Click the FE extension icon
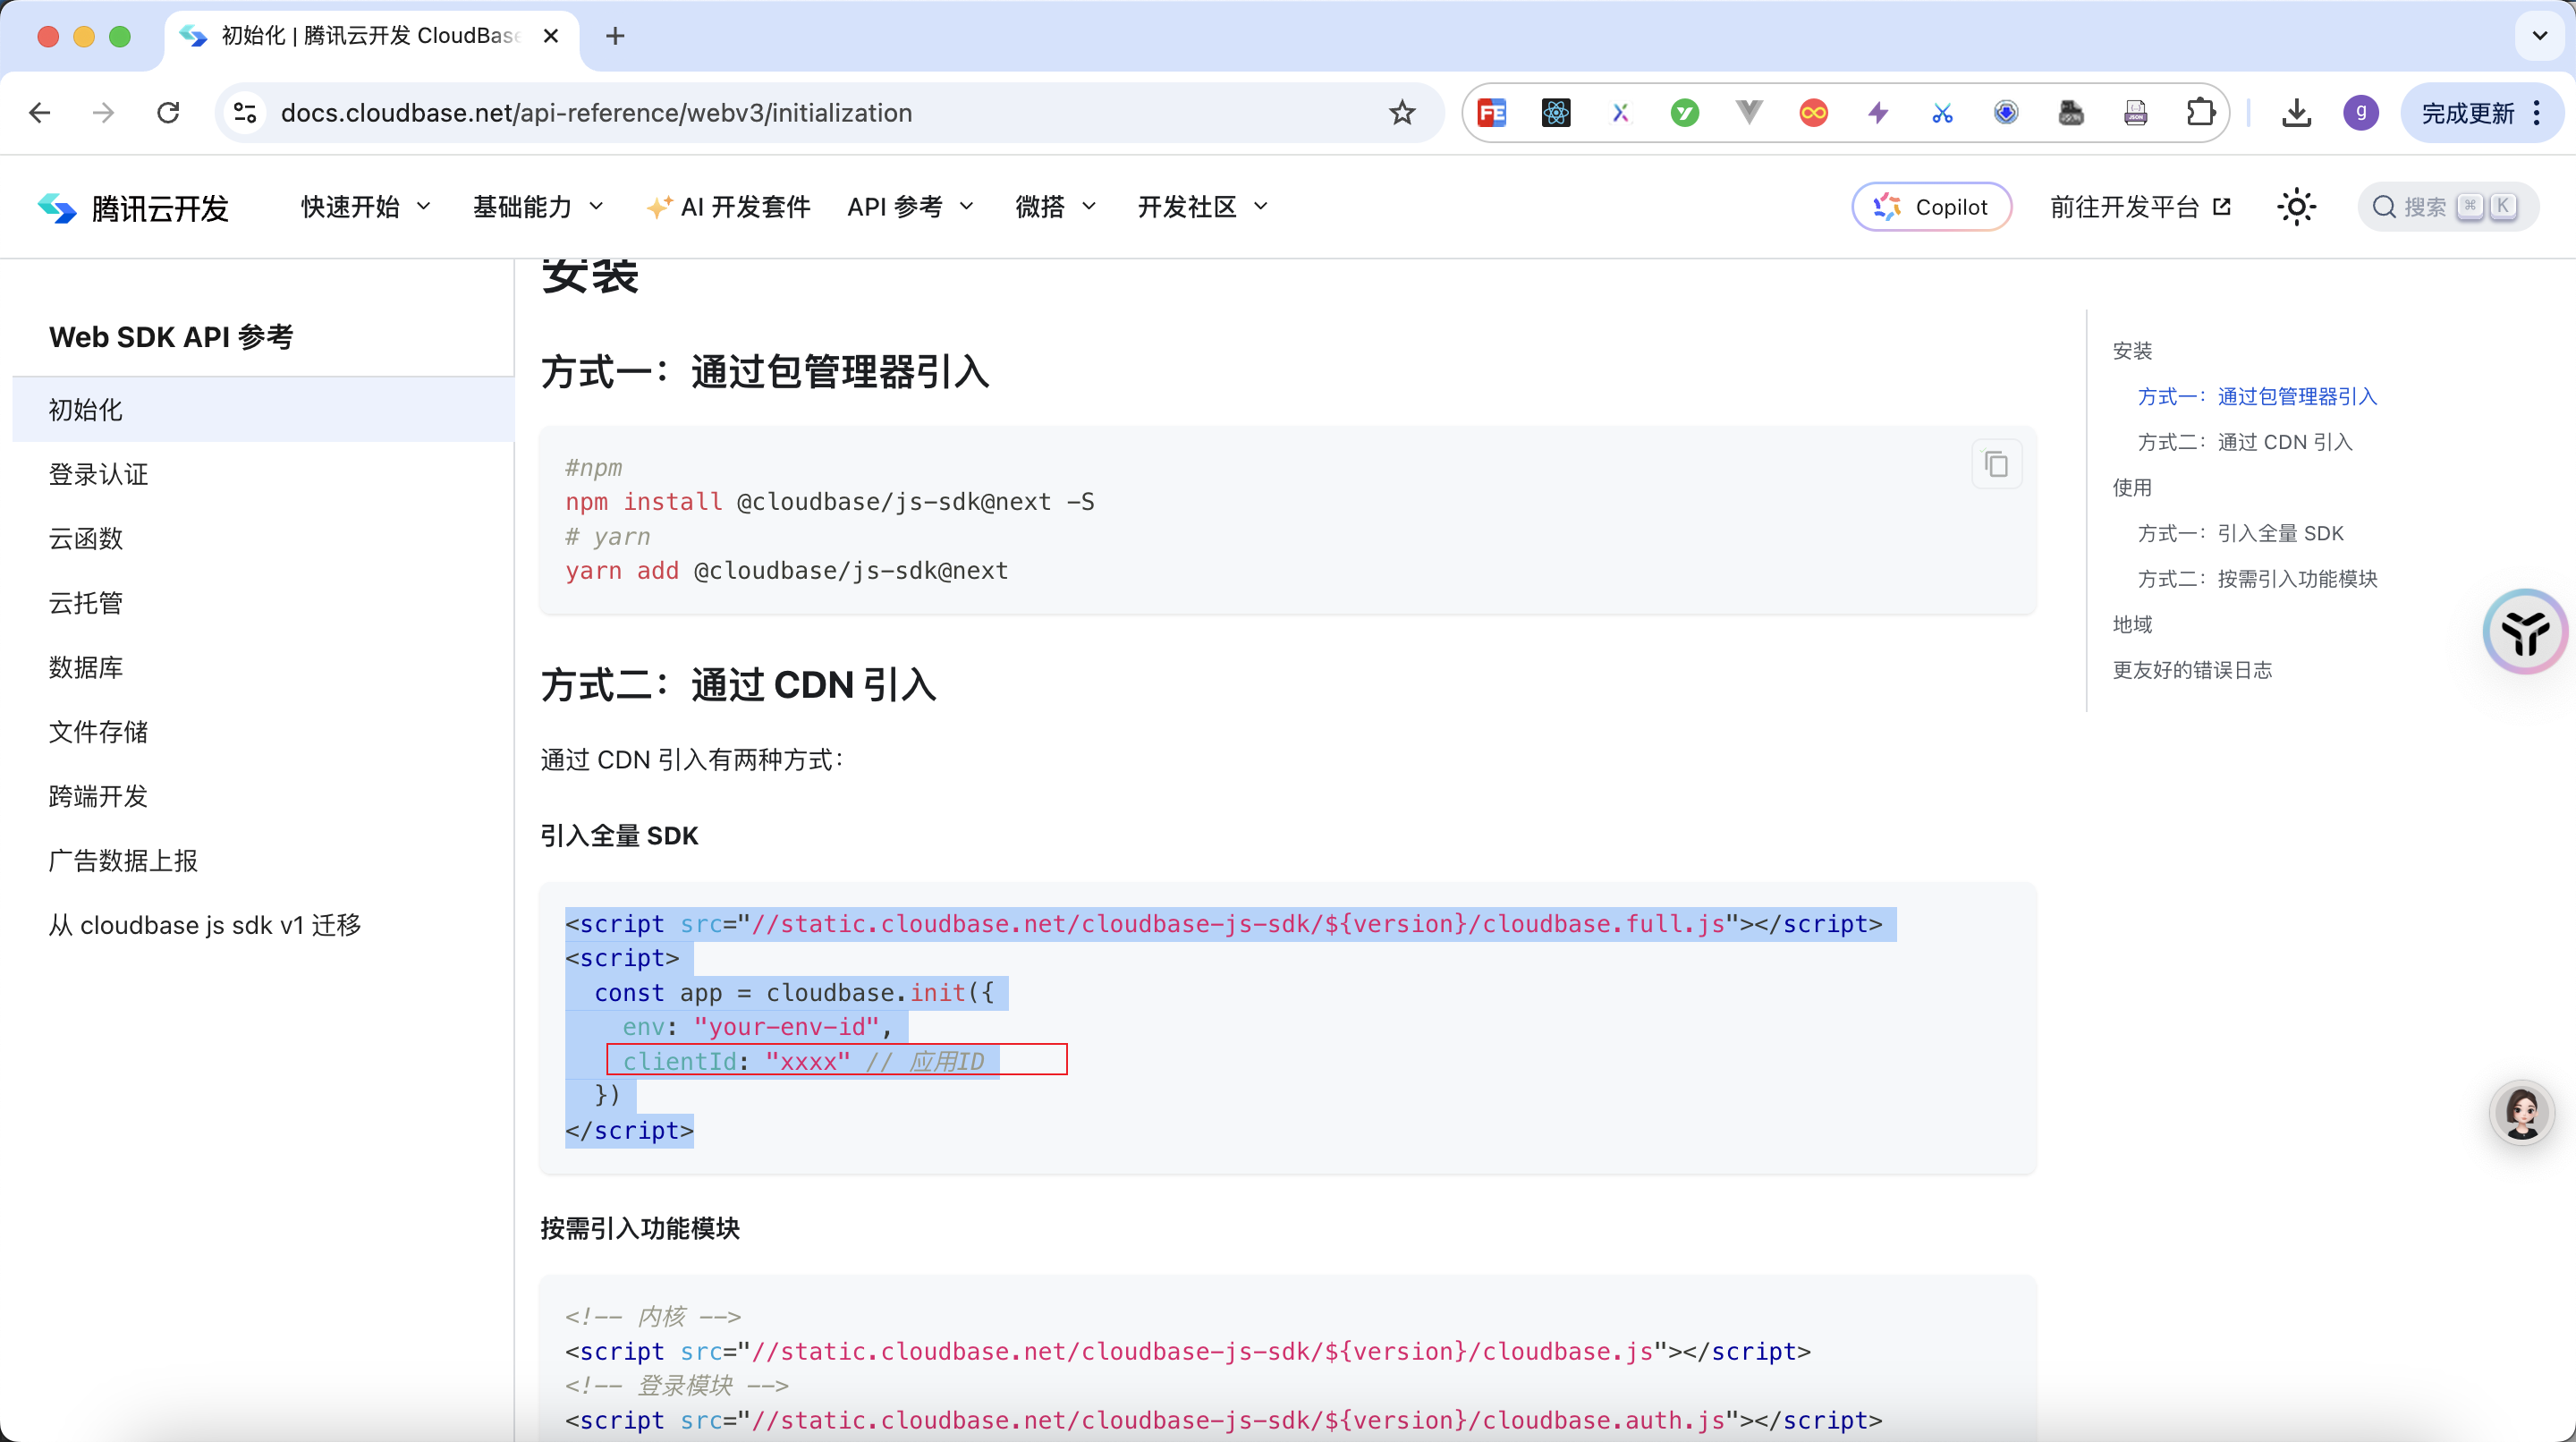2576x1442 pixels. pyautogui.click(x=1491, y=113)
